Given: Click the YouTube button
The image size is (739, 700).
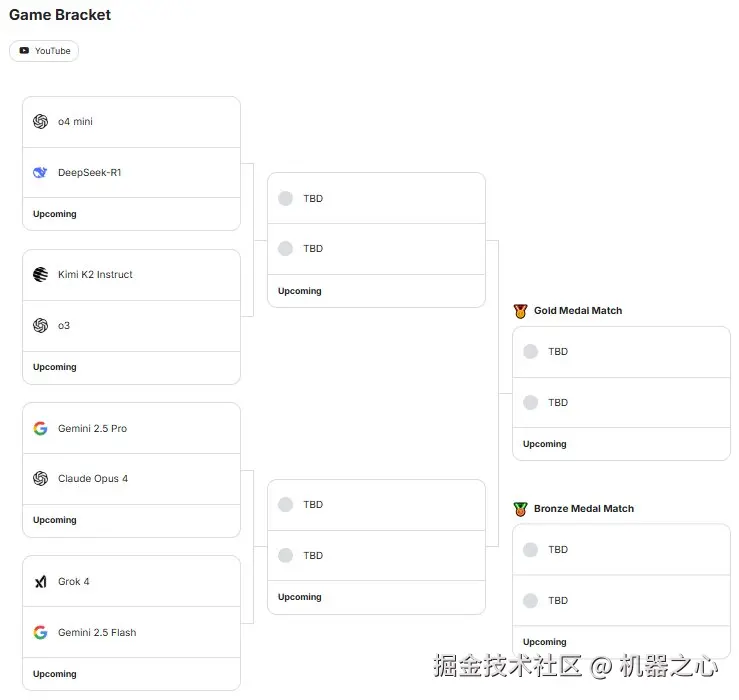Looking at the screenshot, I should point(44,51).
